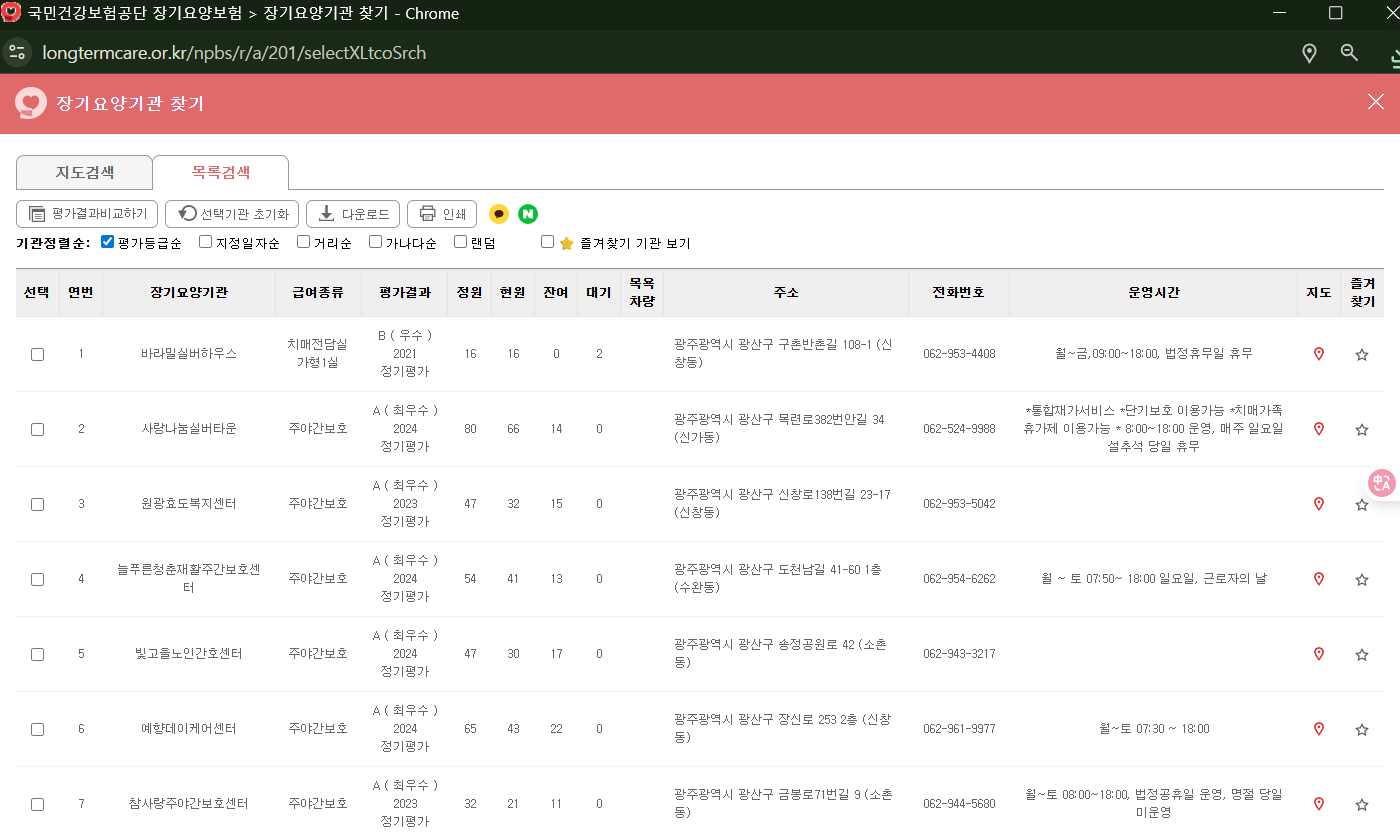Add 사랑나눔실버타운 to favorites with star
This screenshot has height=835, width=1400.
[x=1361, y=429]
